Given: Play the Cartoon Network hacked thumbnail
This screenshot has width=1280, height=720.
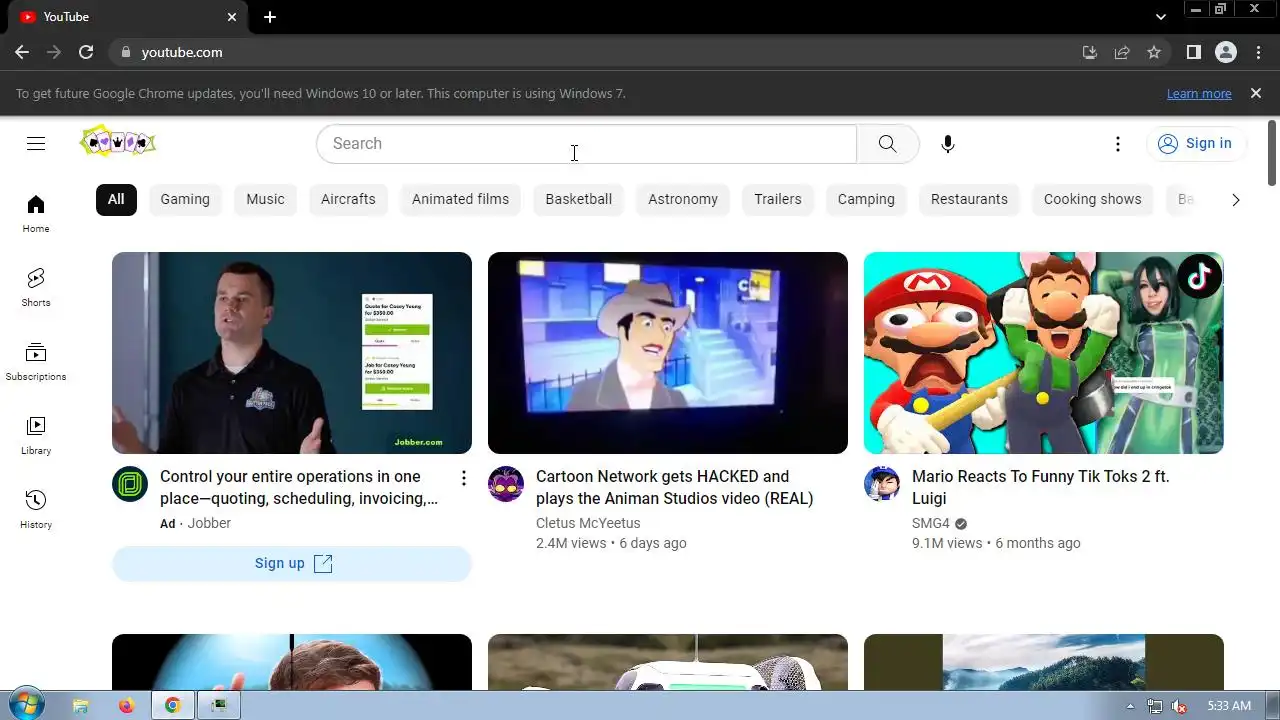Looking at the screenshot, I should pos(668,353).
